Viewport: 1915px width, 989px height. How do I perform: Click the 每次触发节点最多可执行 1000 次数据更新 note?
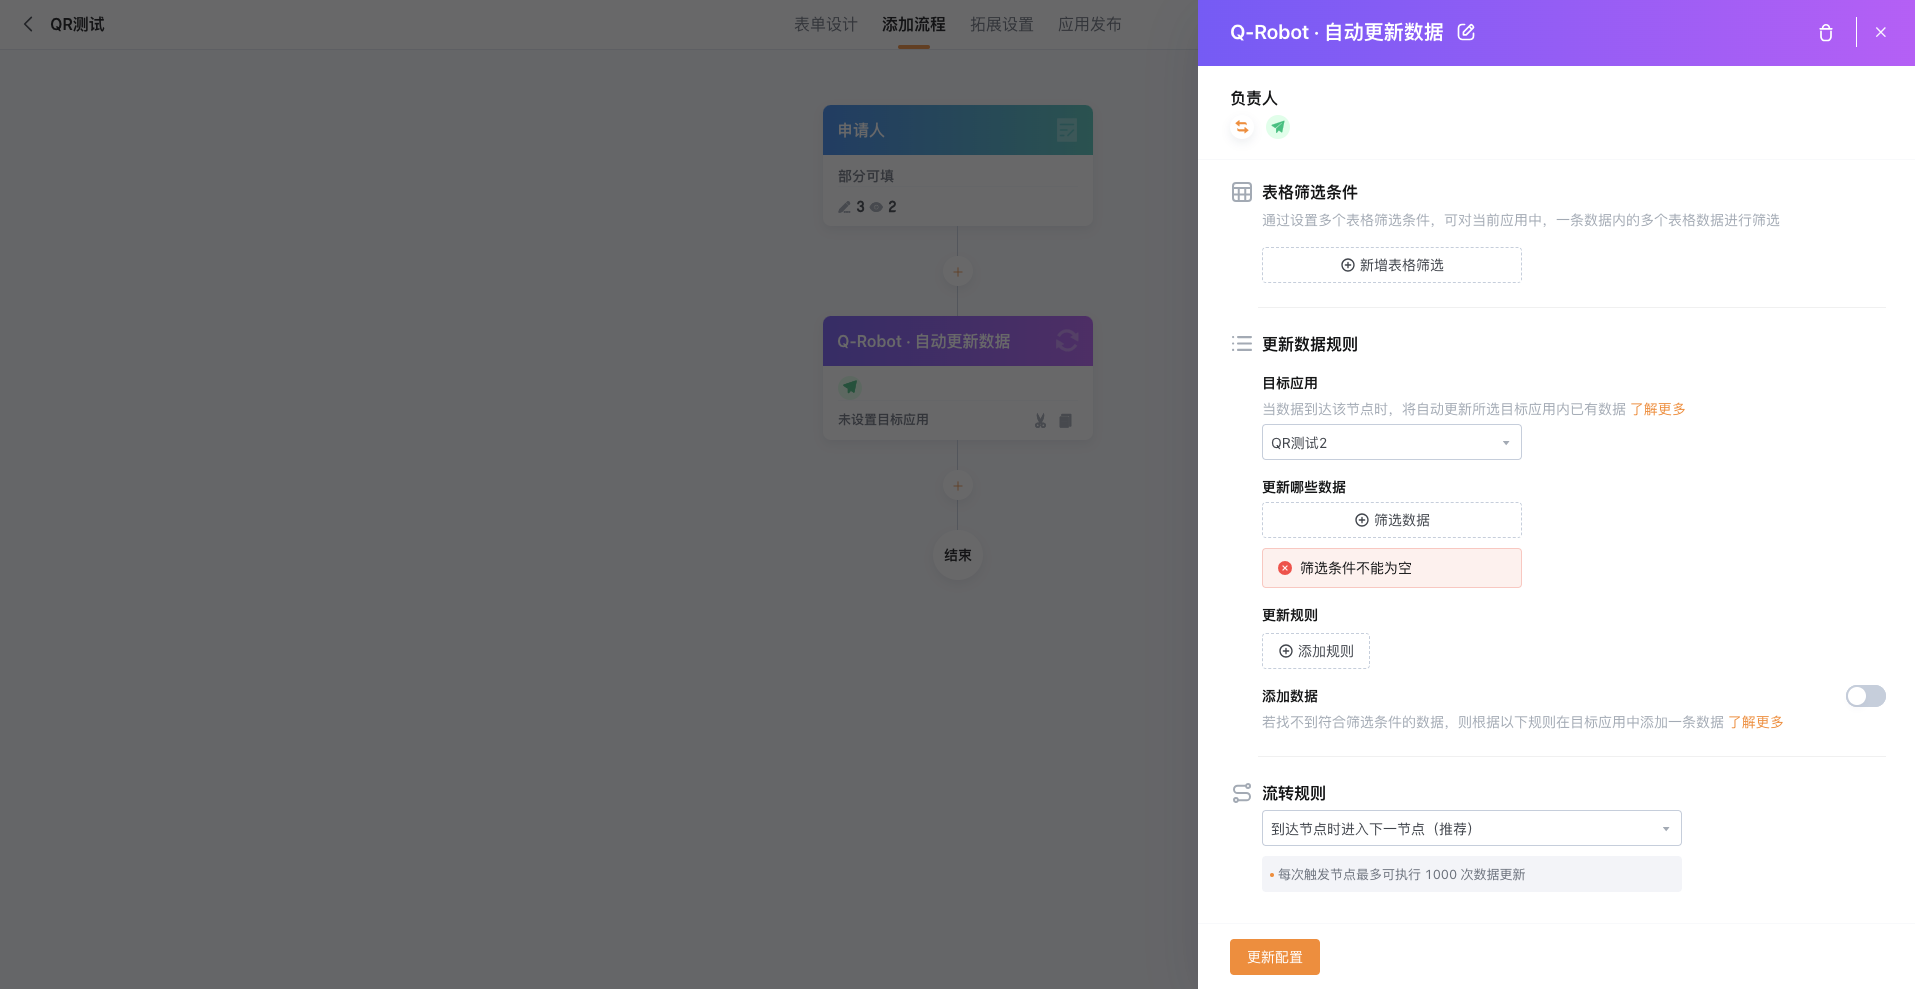[x=1471, y=874]
